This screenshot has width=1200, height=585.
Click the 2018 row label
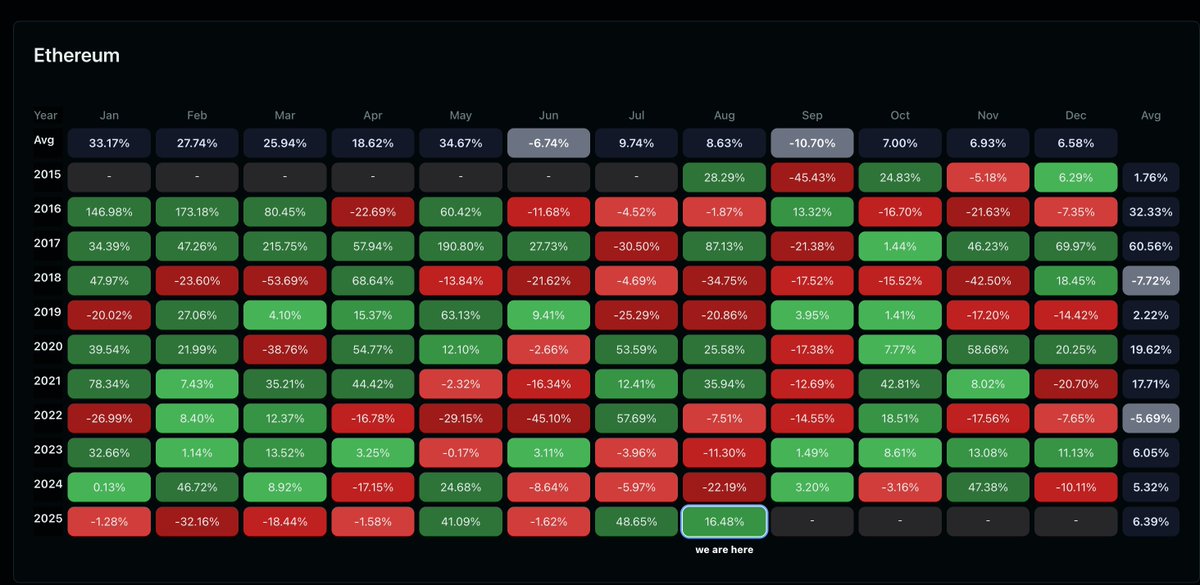point(47,278)
